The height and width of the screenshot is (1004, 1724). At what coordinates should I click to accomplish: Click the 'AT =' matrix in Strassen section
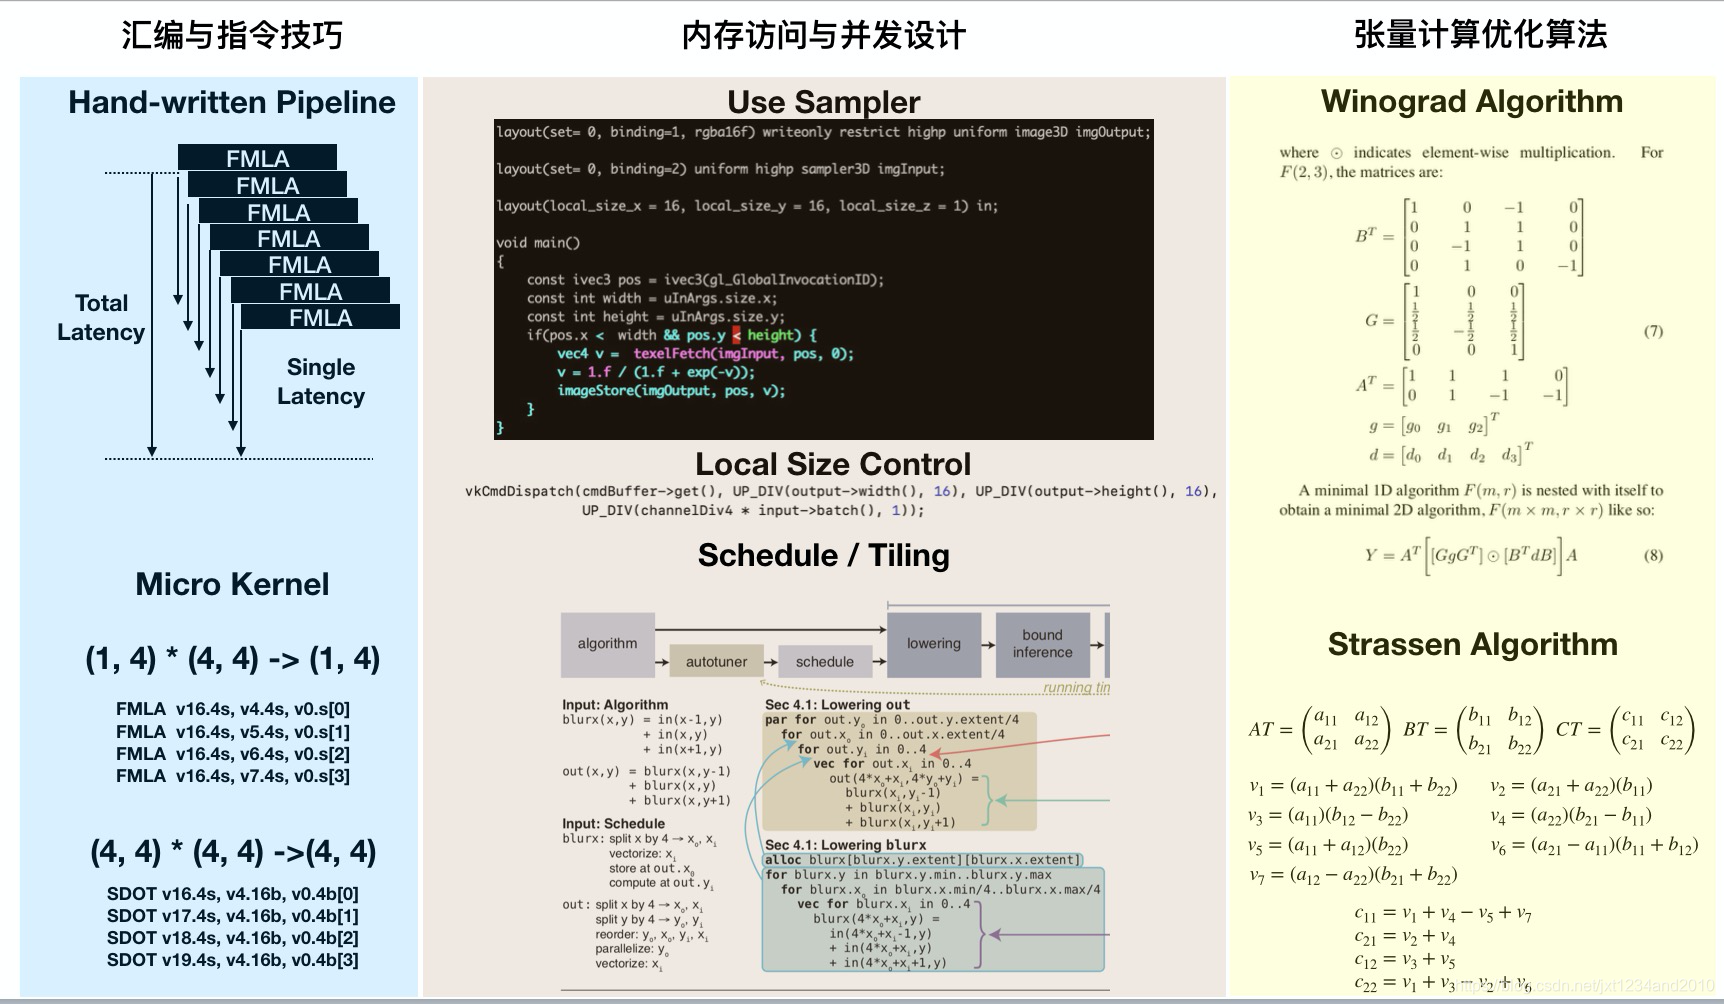coord(1319,730)
